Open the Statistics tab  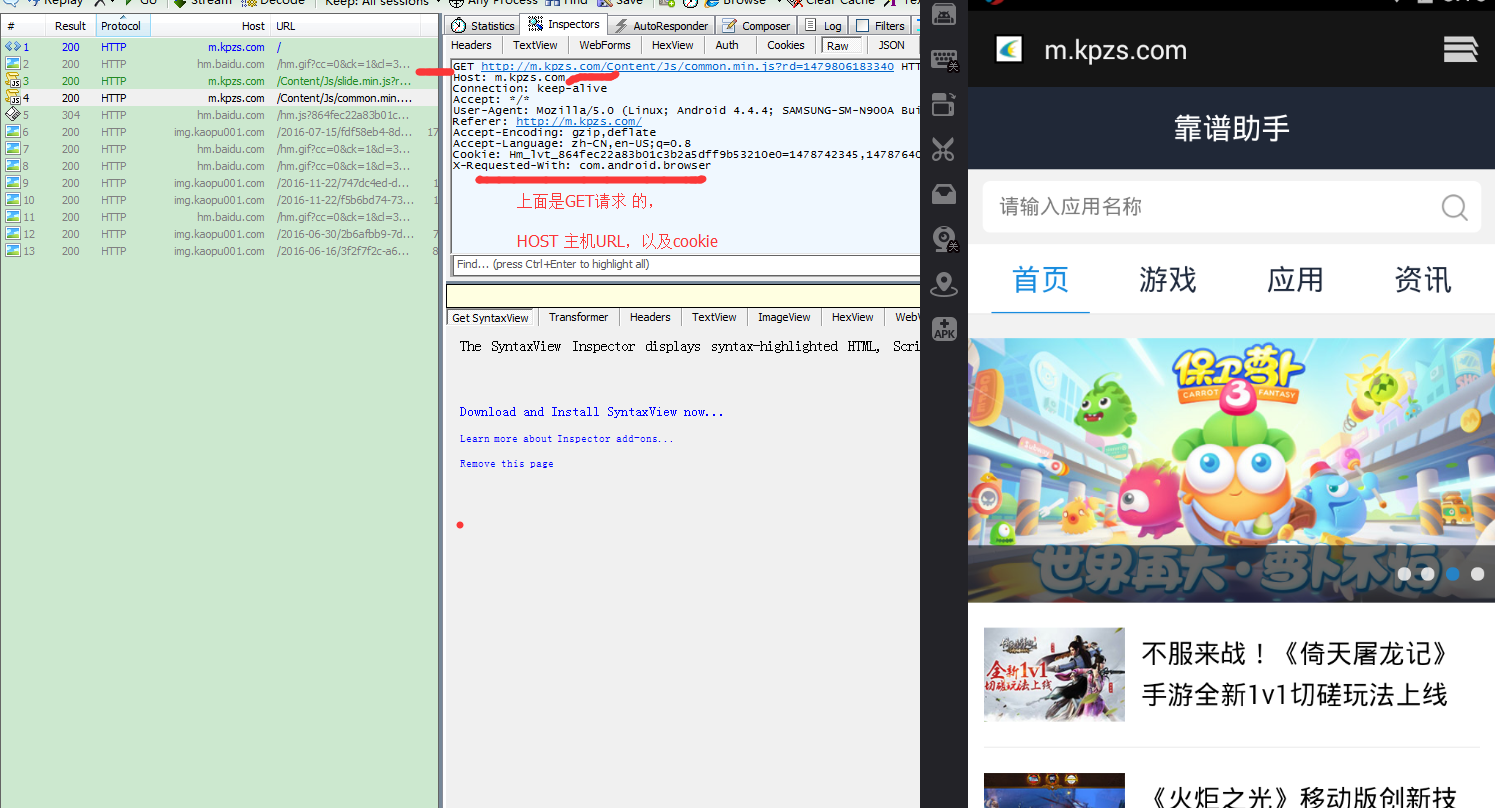483,25
